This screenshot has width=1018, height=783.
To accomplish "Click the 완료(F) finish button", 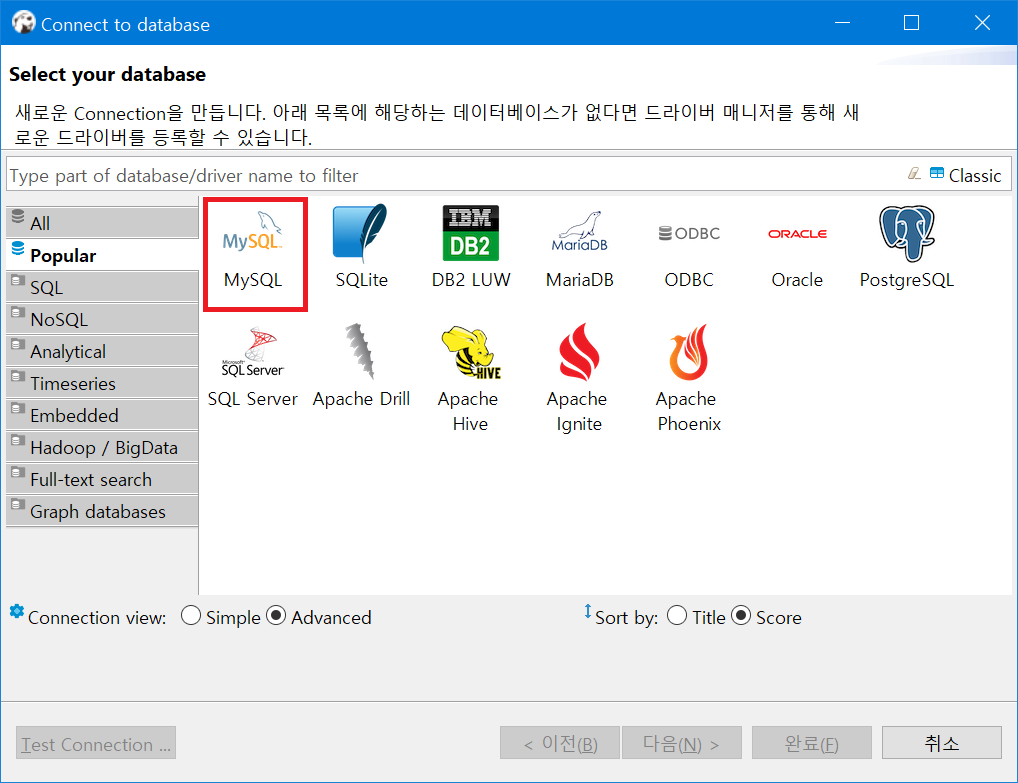I will click(812, 743).
